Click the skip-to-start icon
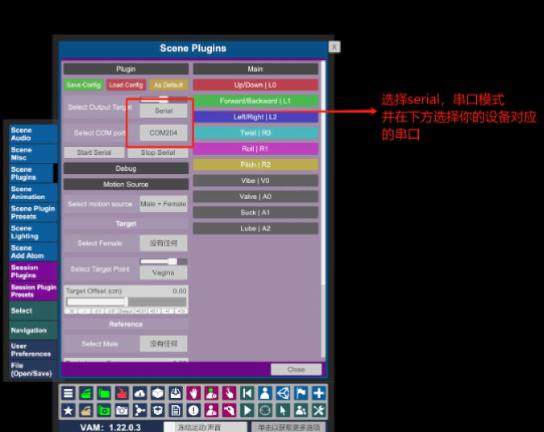 tap(247, 393)
